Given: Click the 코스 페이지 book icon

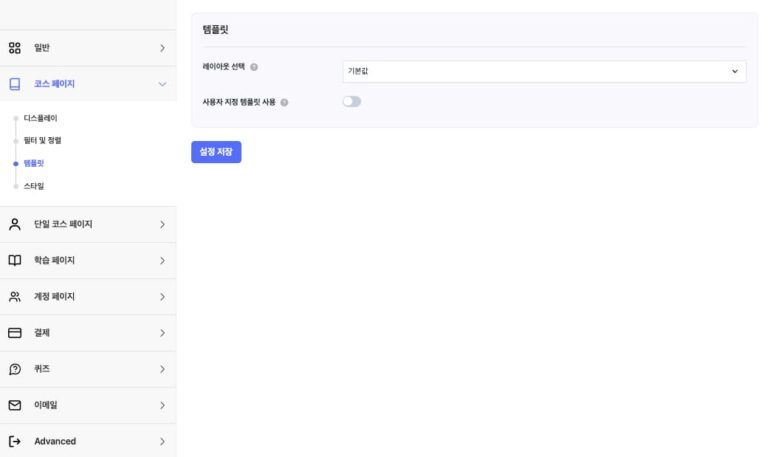Looking at the screenshot, I should [15, 84].
